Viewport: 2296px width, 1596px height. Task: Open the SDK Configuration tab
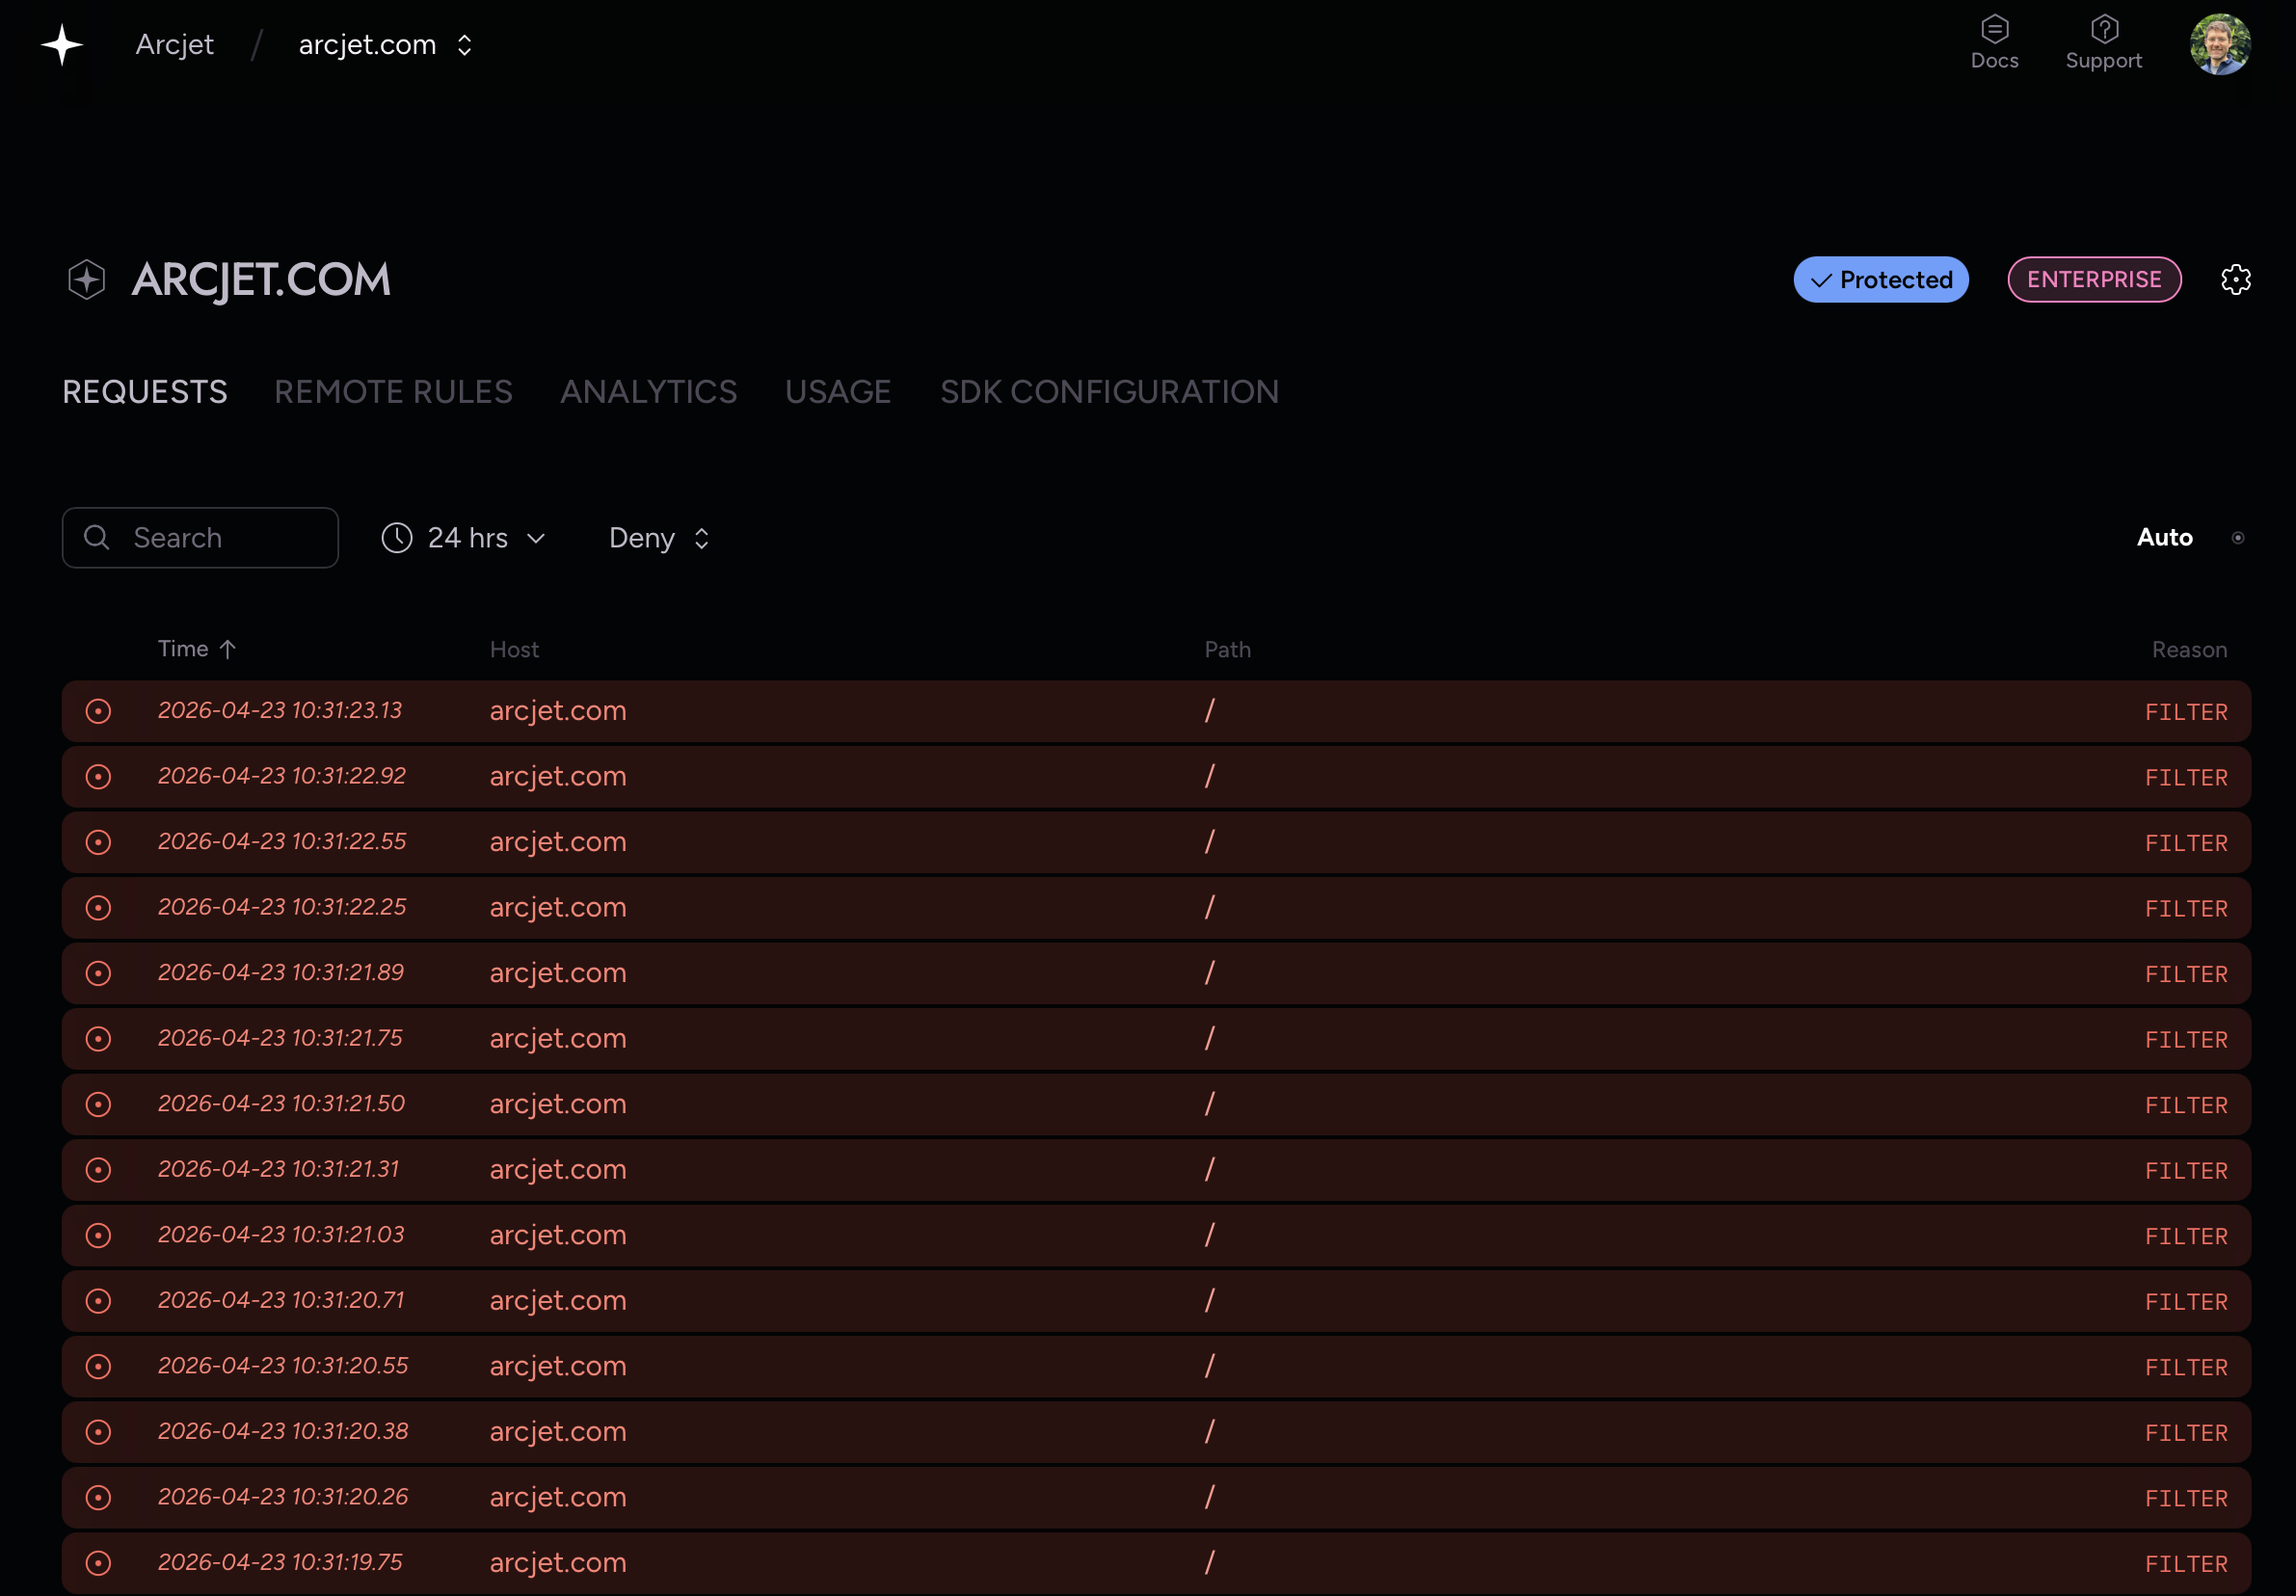(1109, 391)
